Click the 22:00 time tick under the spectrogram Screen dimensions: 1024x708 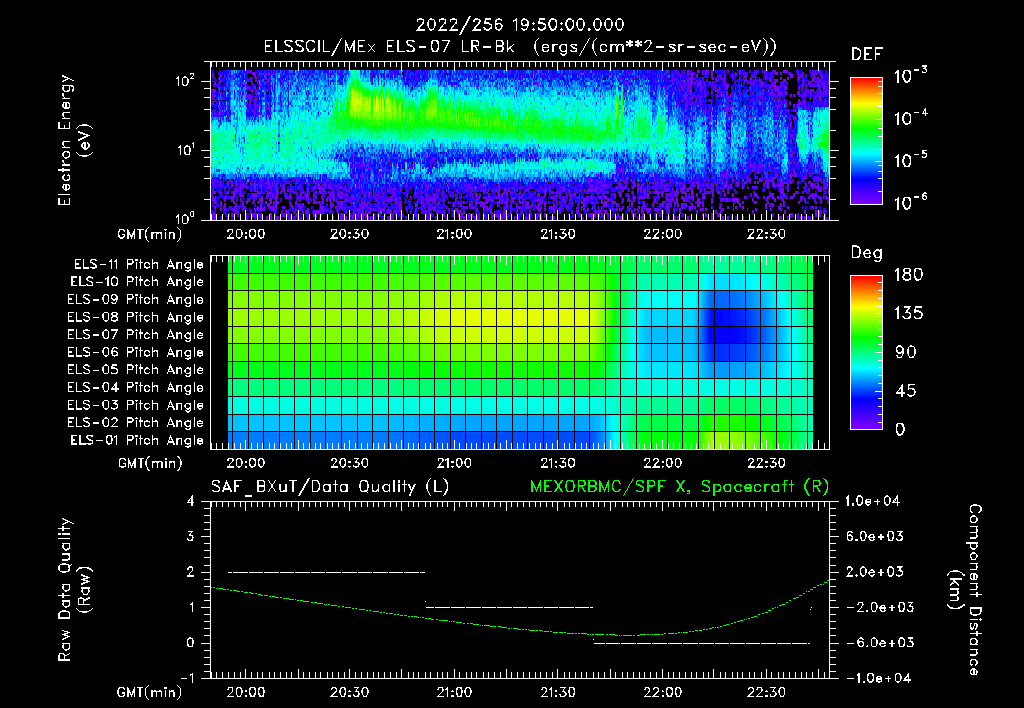[662, 234]
